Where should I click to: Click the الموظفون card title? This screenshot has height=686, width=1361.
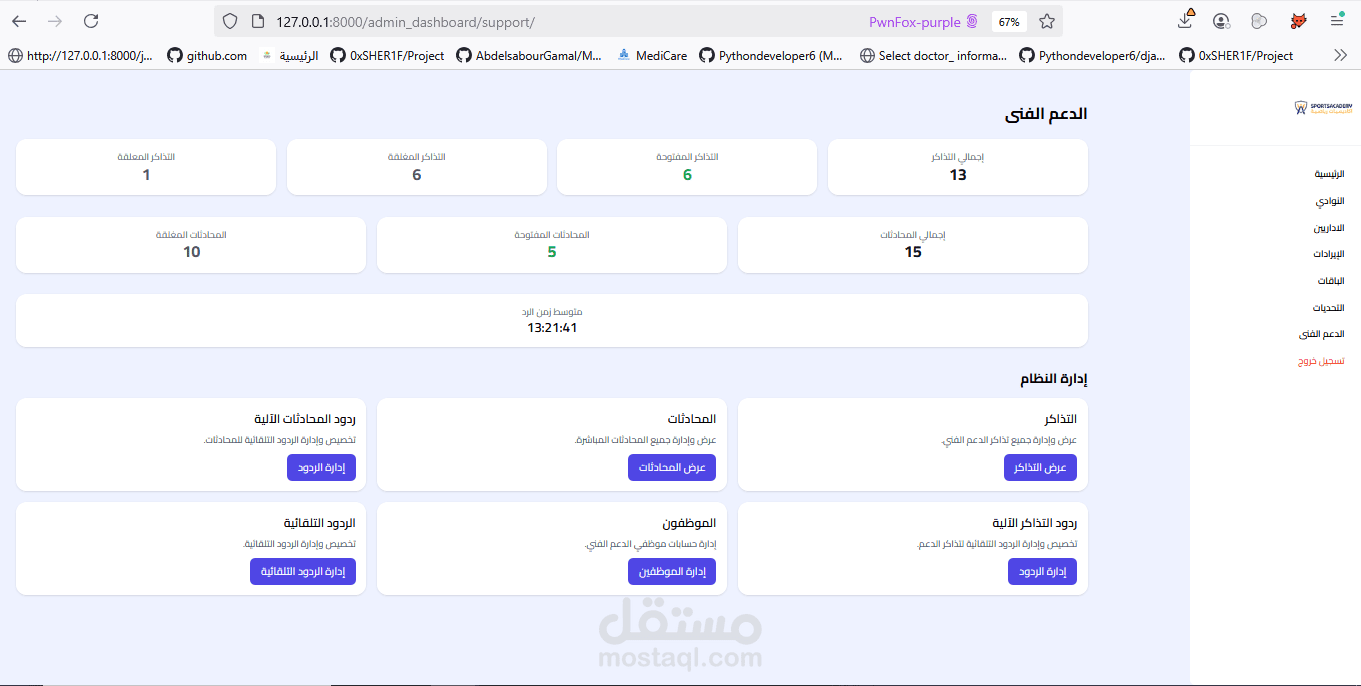(x=689, y=523)
